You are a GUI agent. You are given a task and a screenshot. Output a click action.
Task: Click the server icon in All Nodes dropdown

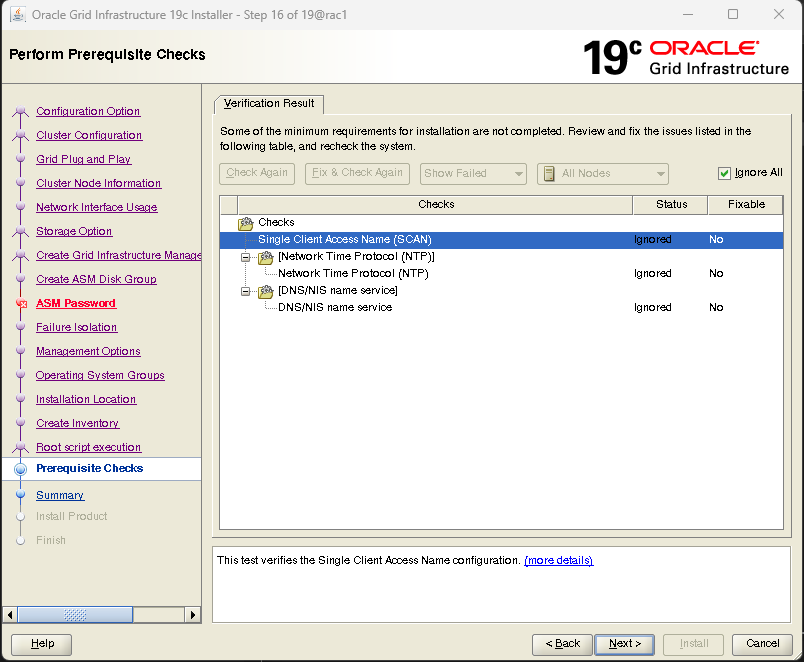pos(549,174)
